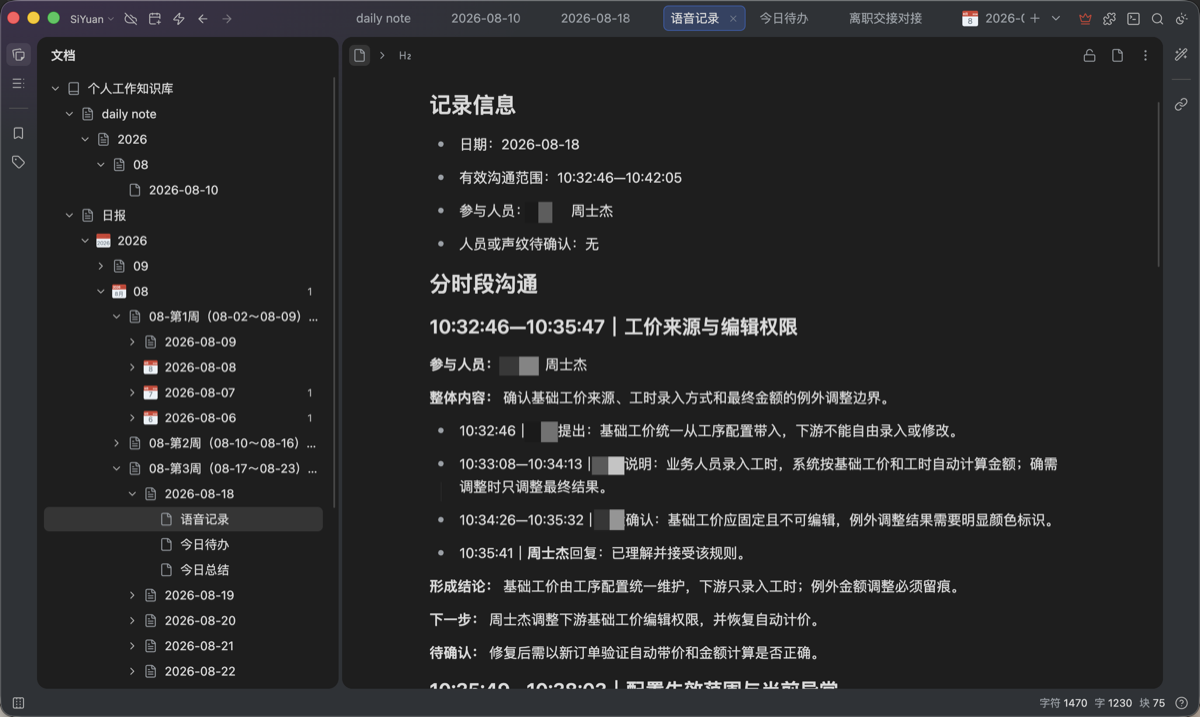
Task: Open global search magnifier icon
Action: click(1157, 19)
